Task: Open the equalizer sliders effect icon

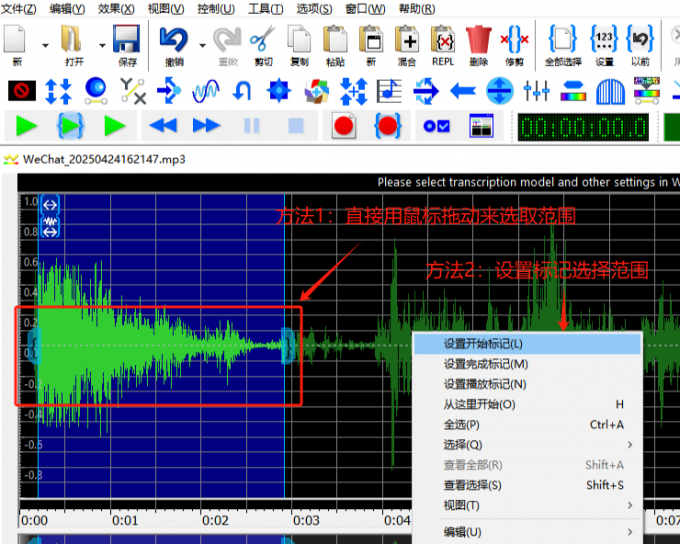Action: click(x=537, y=92)
